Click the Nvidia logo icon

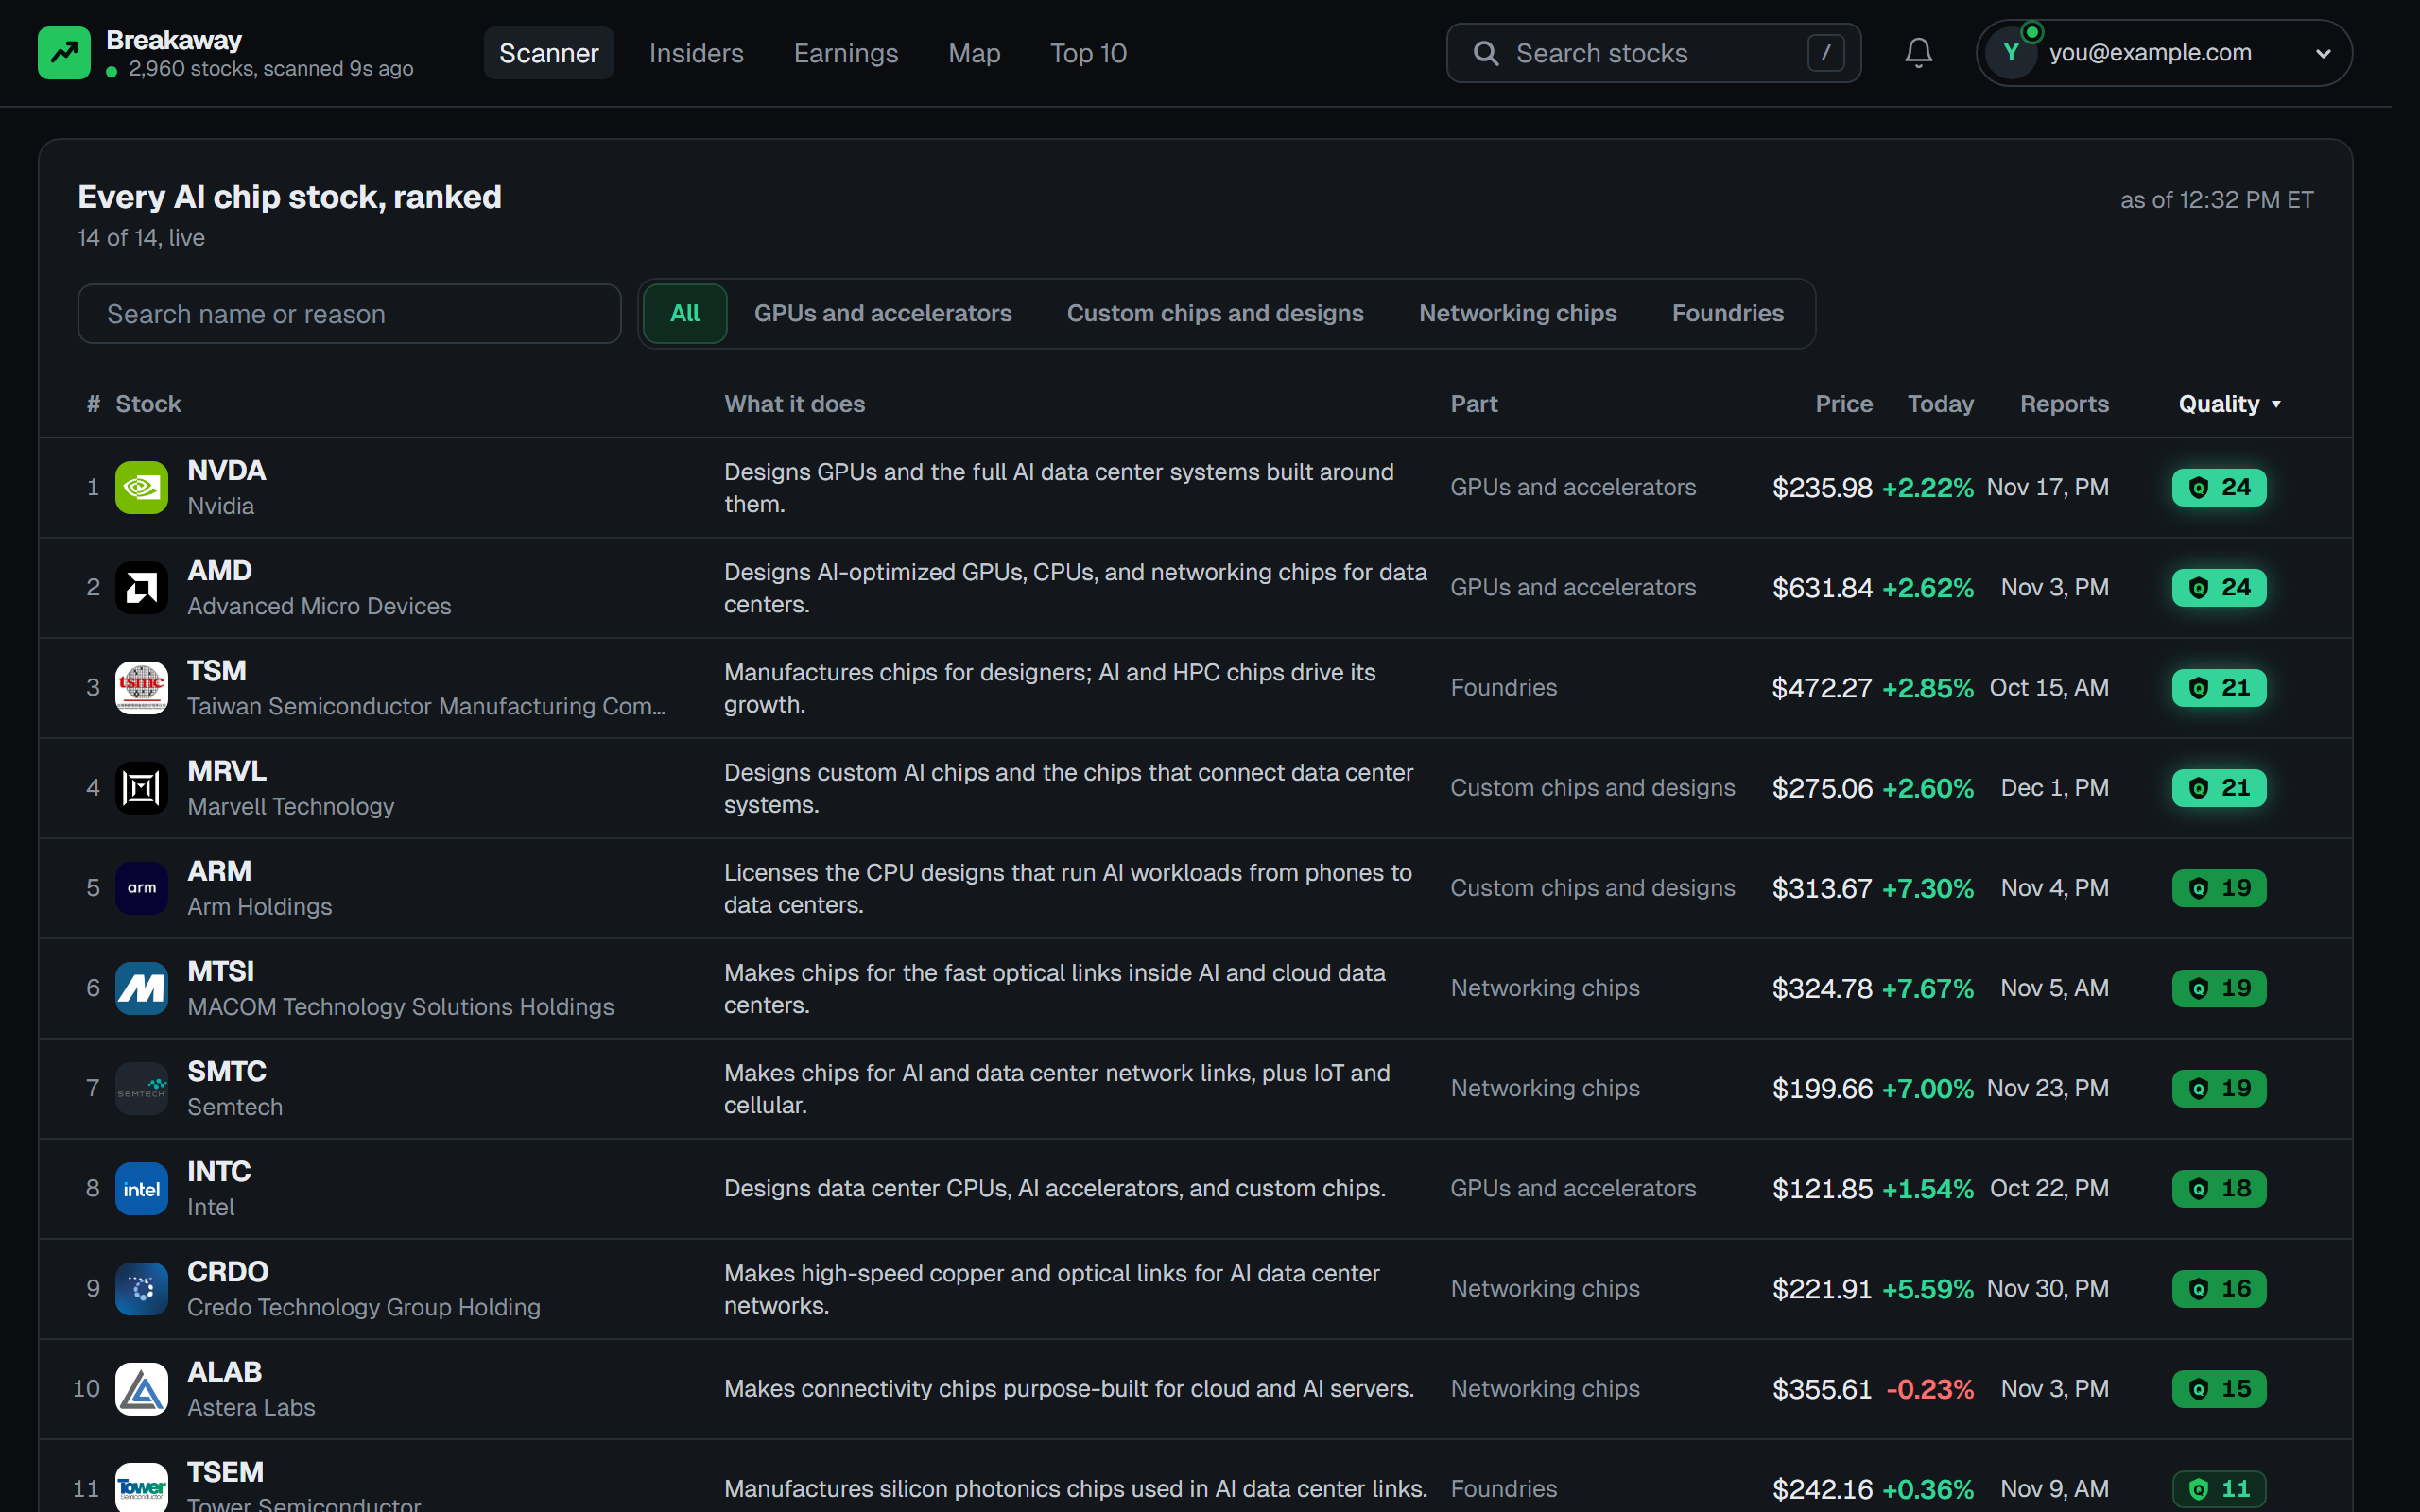tap(141, 488)
